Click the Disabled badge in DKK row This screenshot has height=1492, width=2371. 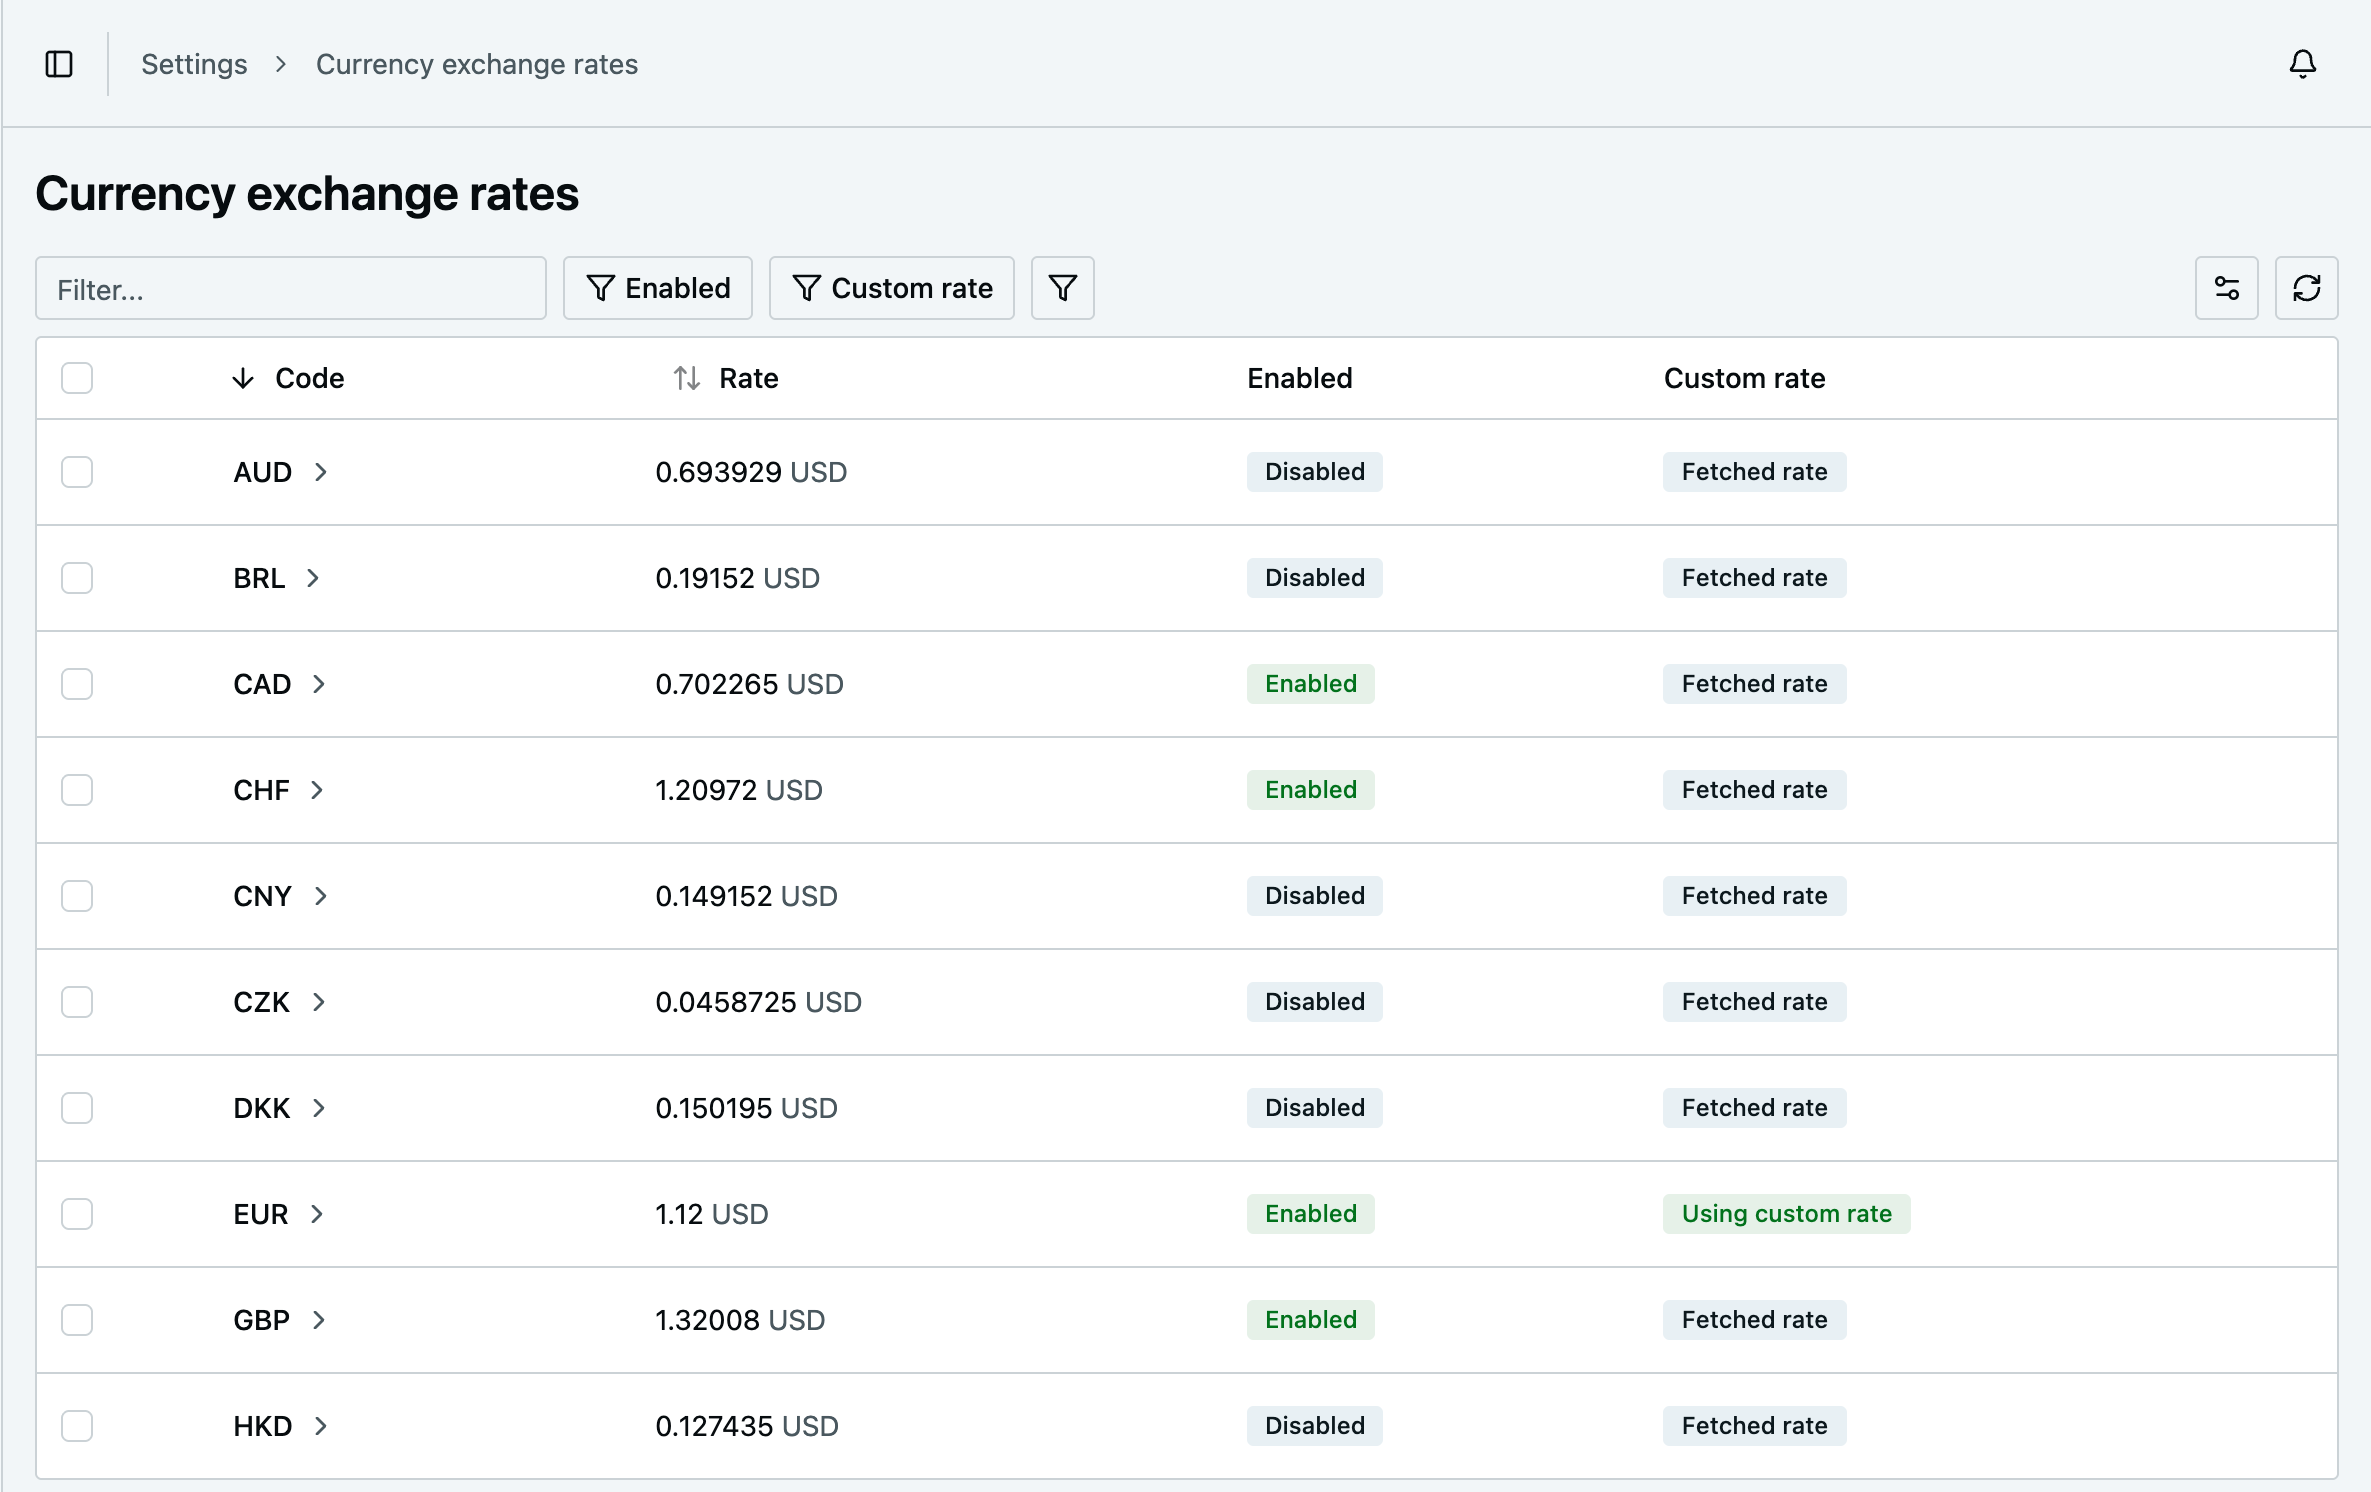click(x=1314, y=1108)
